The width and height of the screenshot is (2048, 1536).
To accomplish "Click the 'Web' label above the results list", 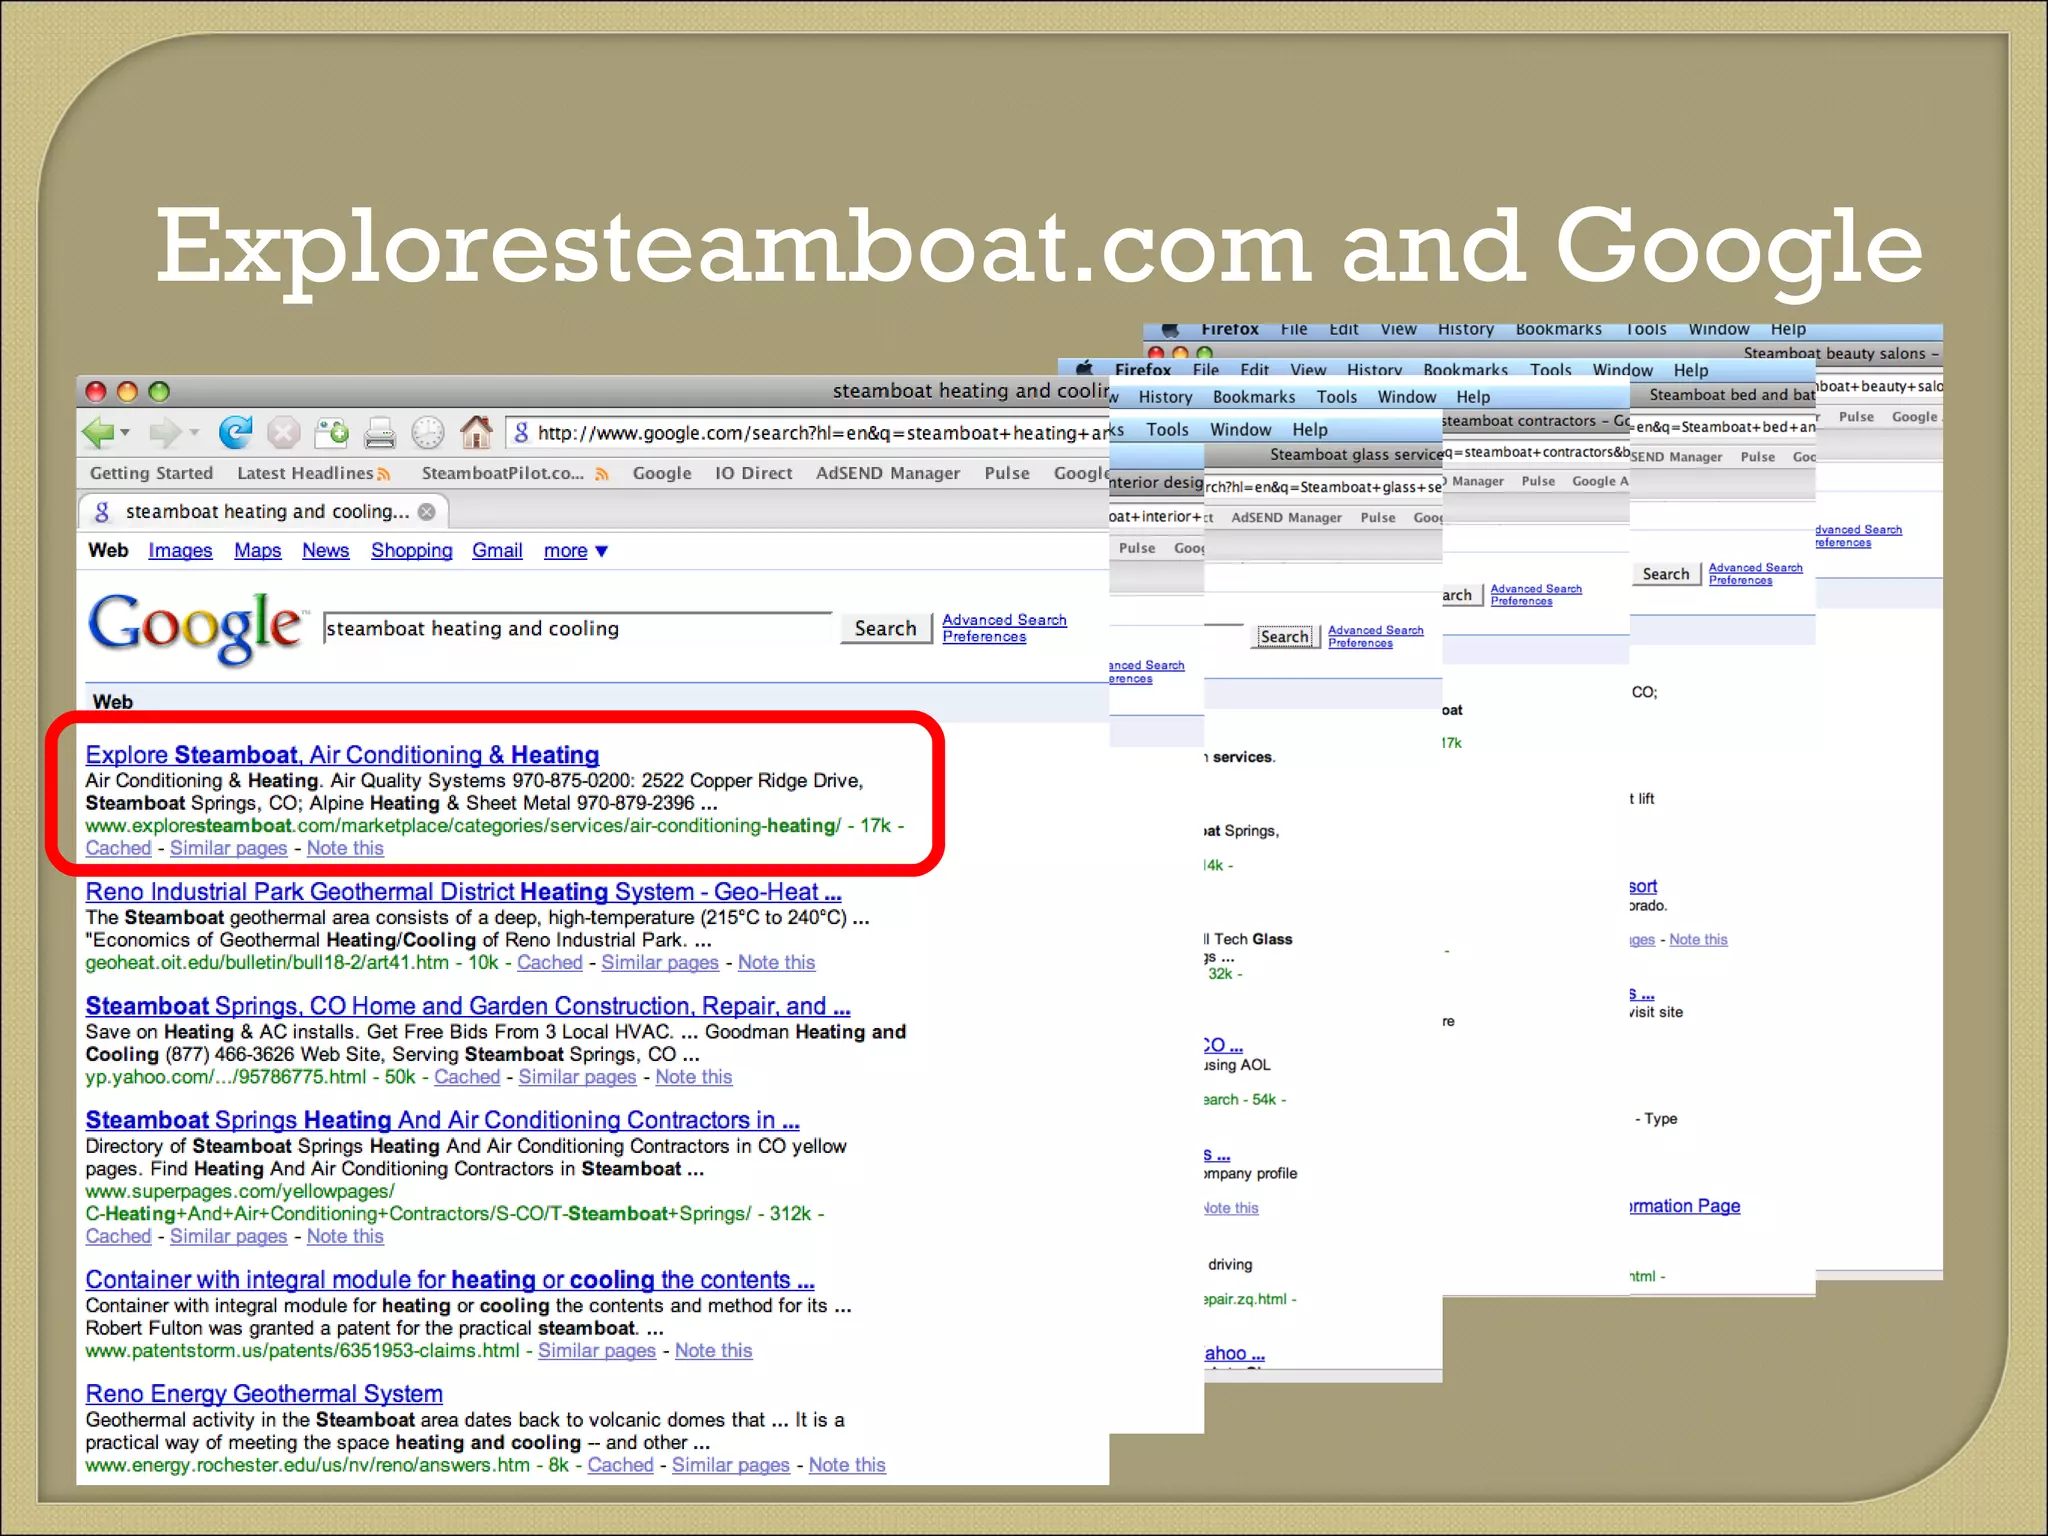I will (x=113, y=702).
